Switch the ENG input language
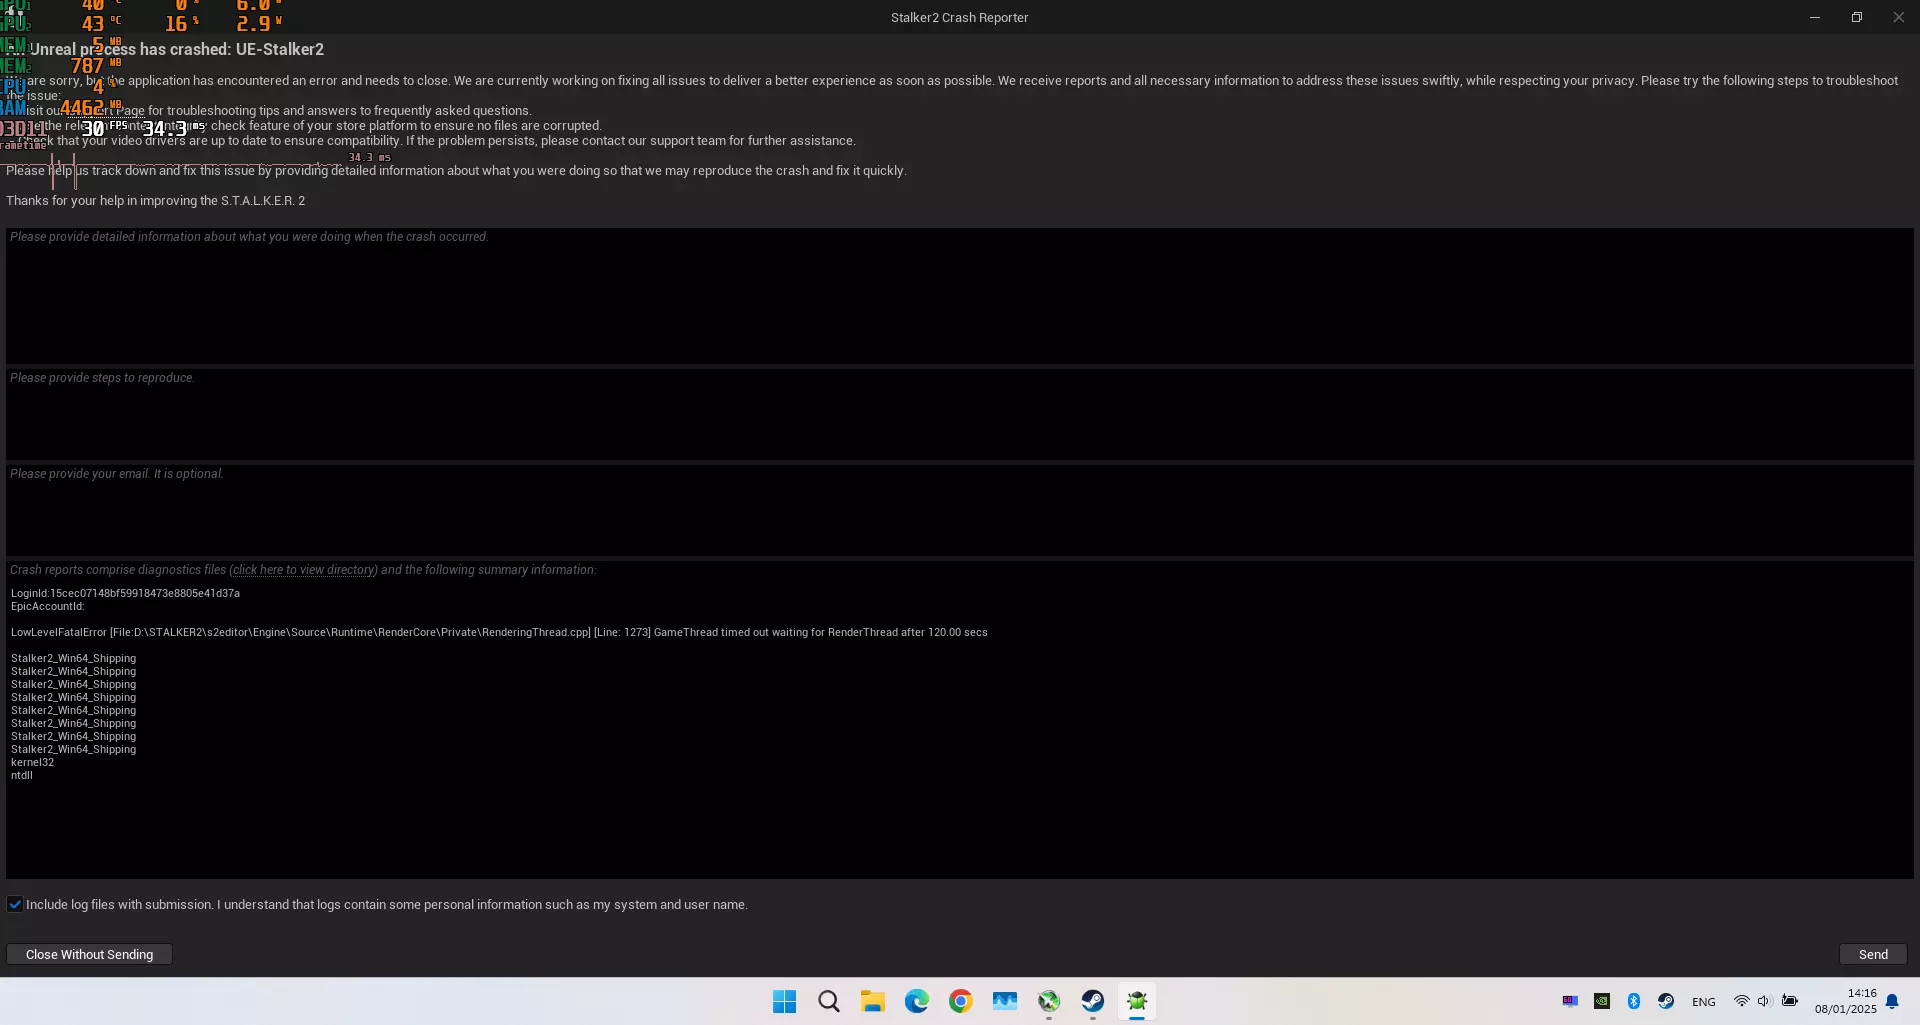 1704,1002
